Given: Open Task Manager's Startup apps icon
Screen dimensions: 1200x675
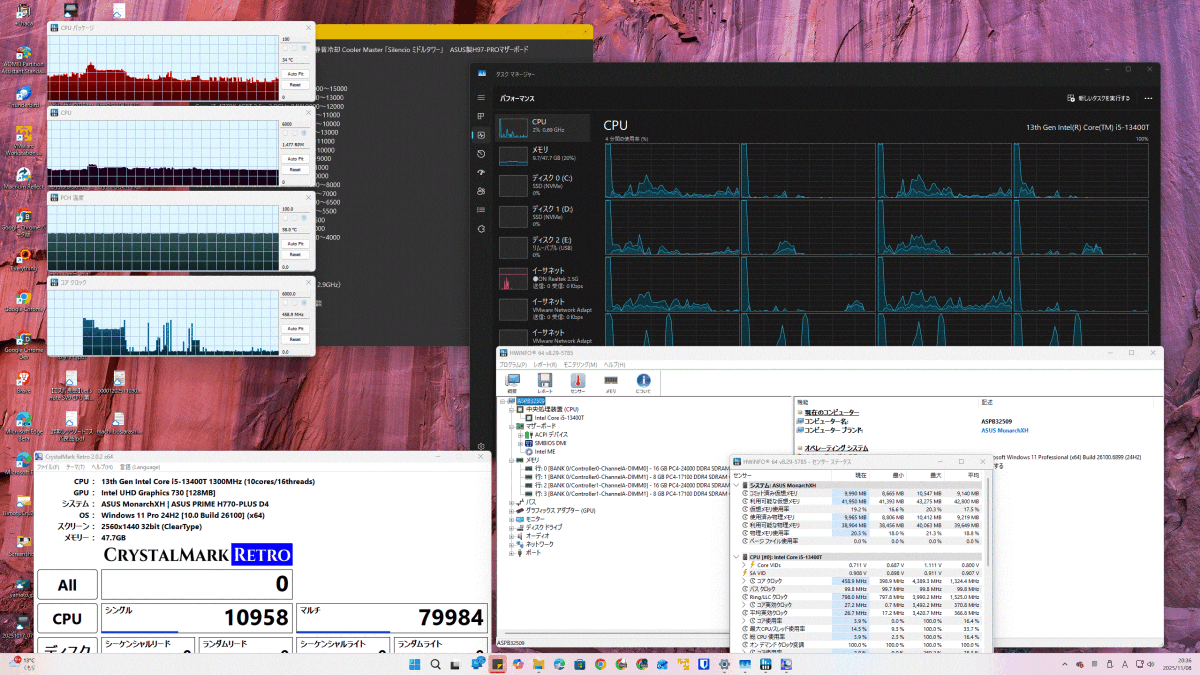Looking at the screenshot, I should click(x=481, y=172).
